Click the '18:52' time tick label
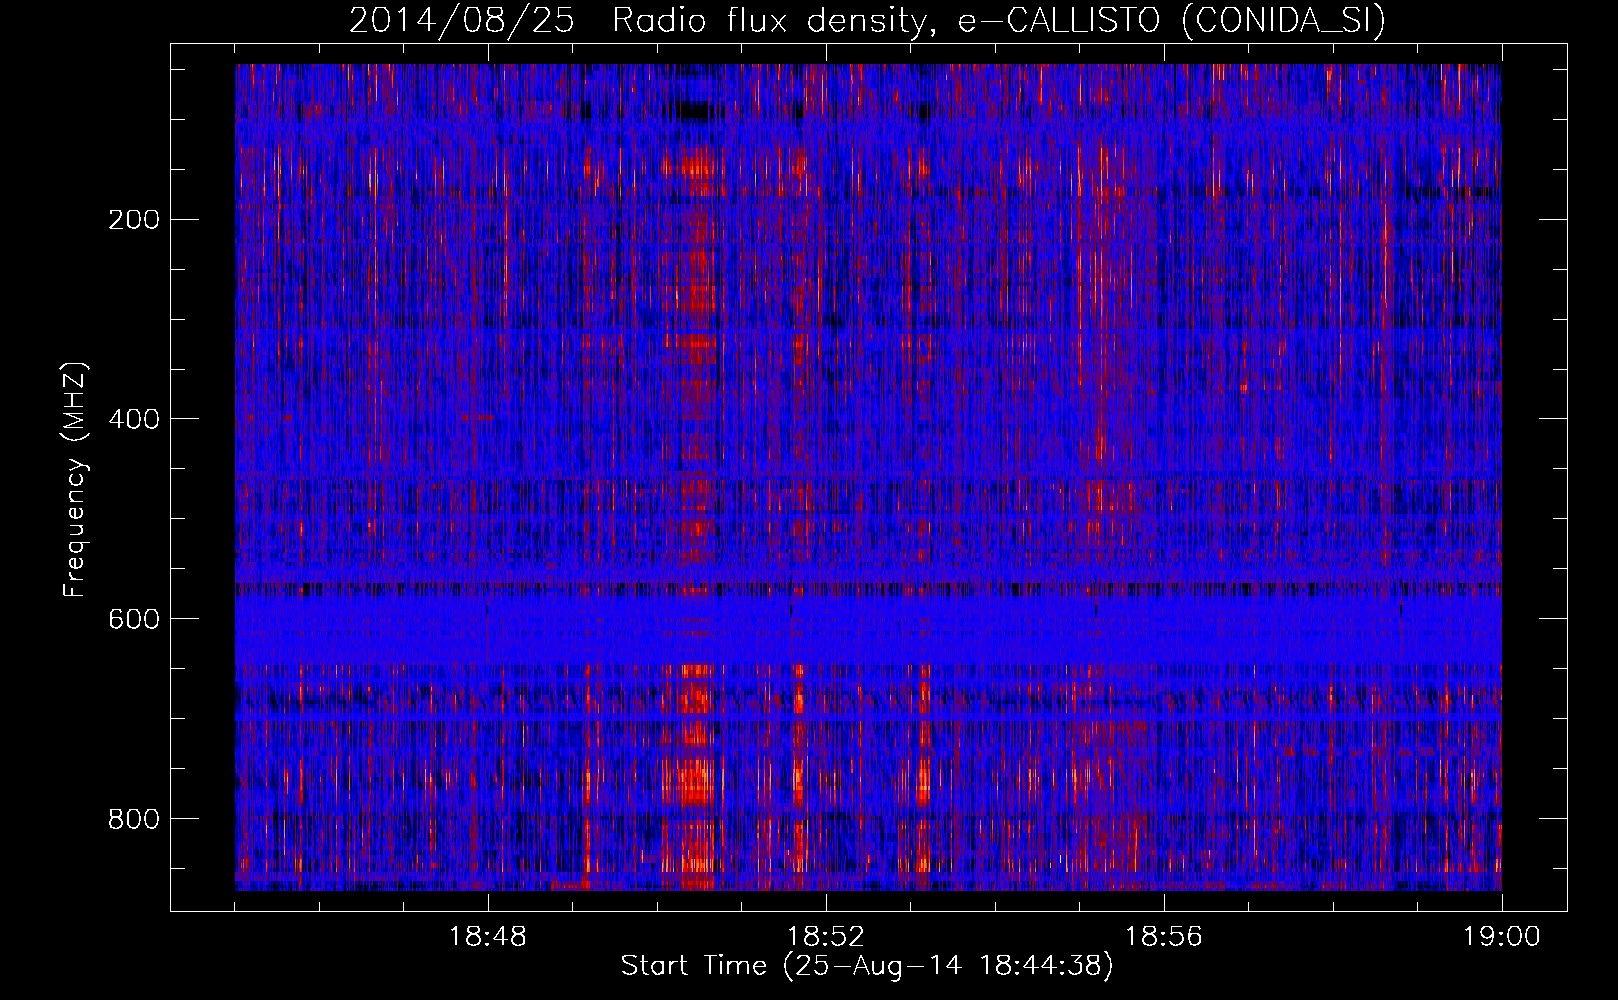 (826, 937)
